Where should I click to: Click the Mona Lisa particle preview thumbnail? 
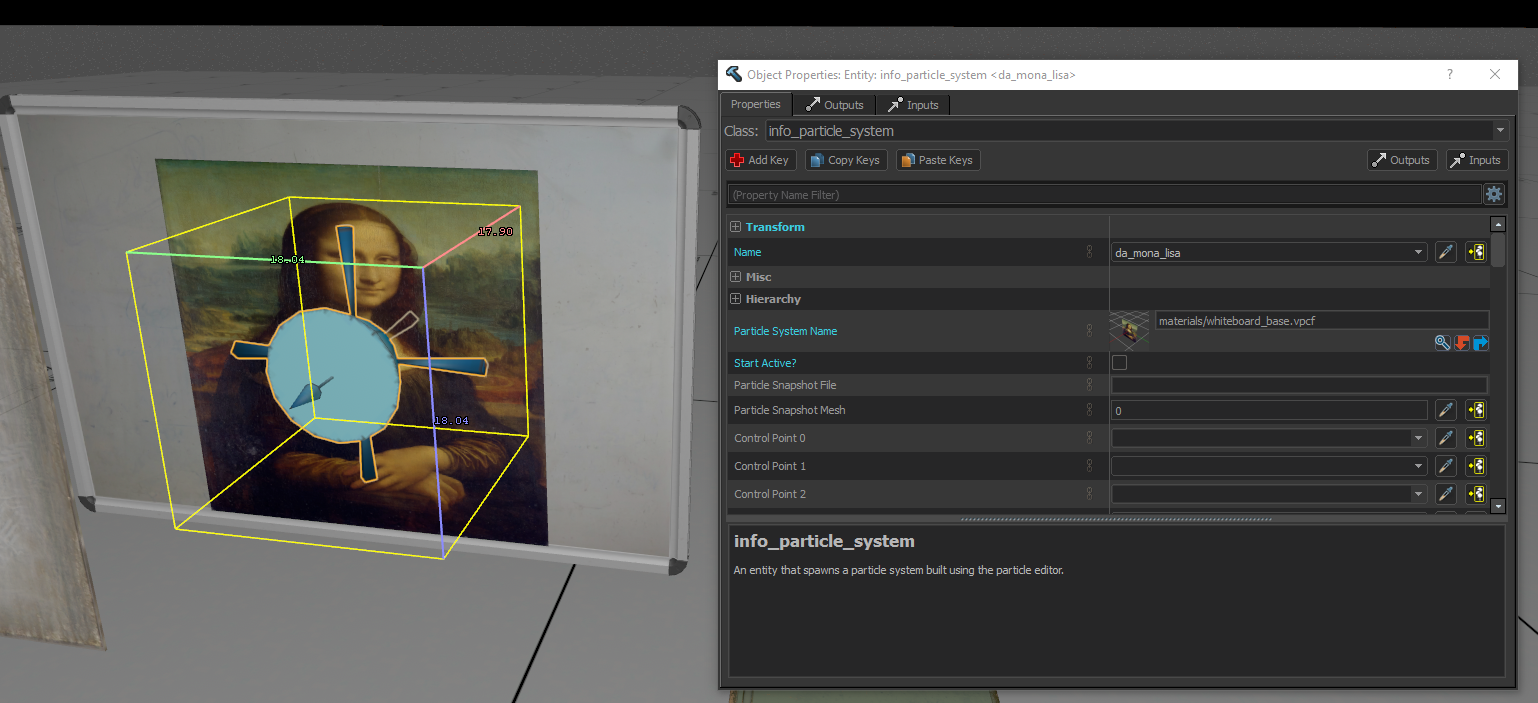click(1130, 330)
